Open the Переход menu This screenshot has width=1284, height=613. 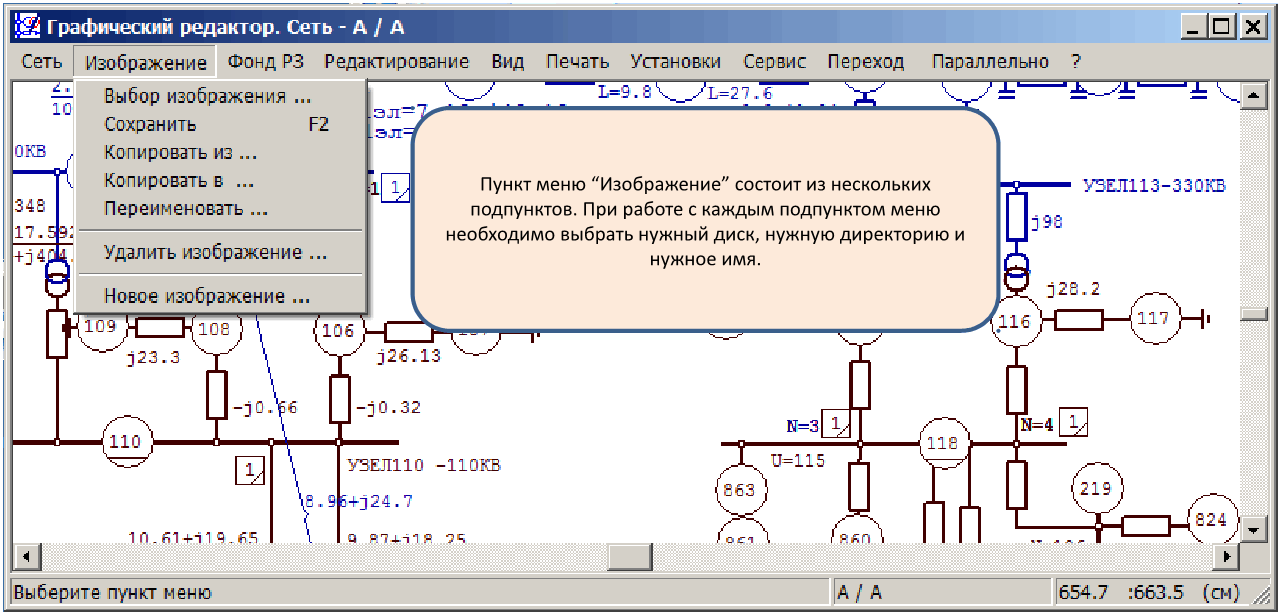tap(865, 62)
